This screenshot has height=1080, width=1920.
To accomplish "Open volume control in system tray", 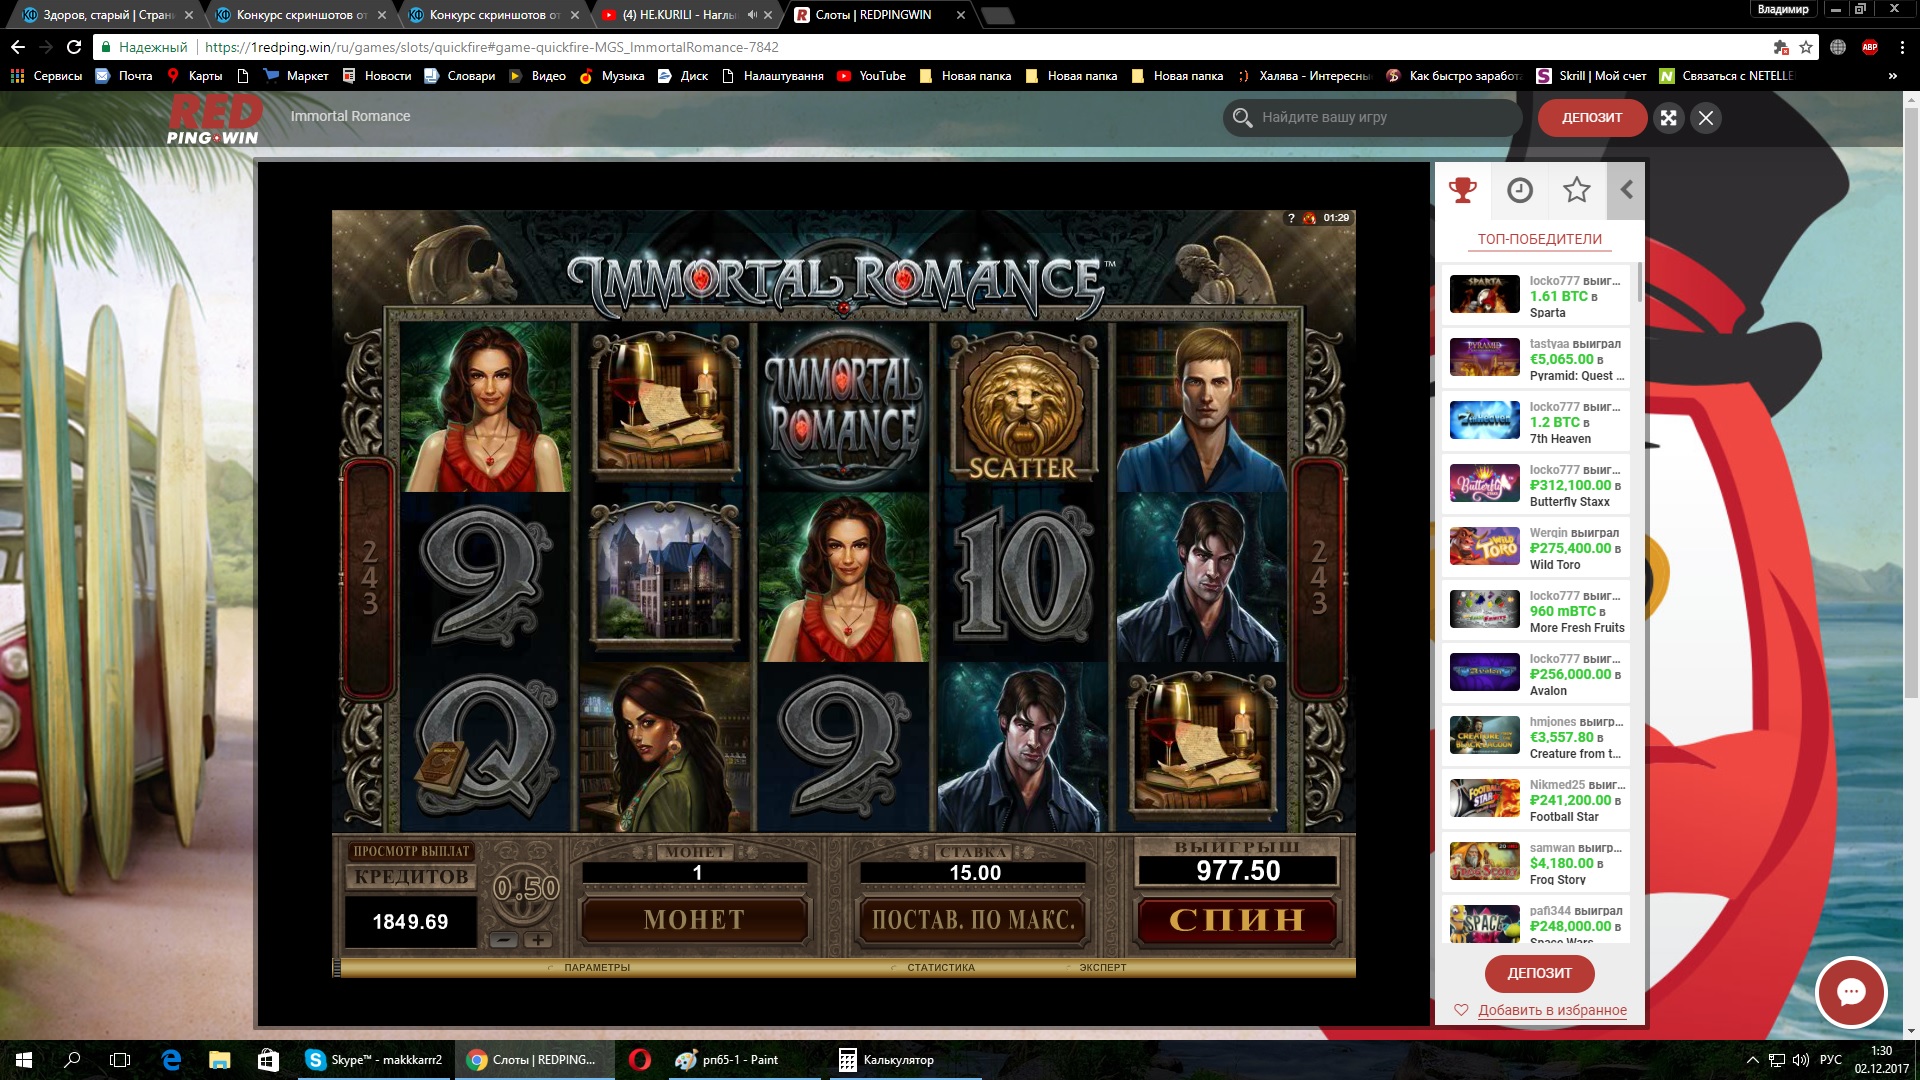I will tap(1801, 1060).
